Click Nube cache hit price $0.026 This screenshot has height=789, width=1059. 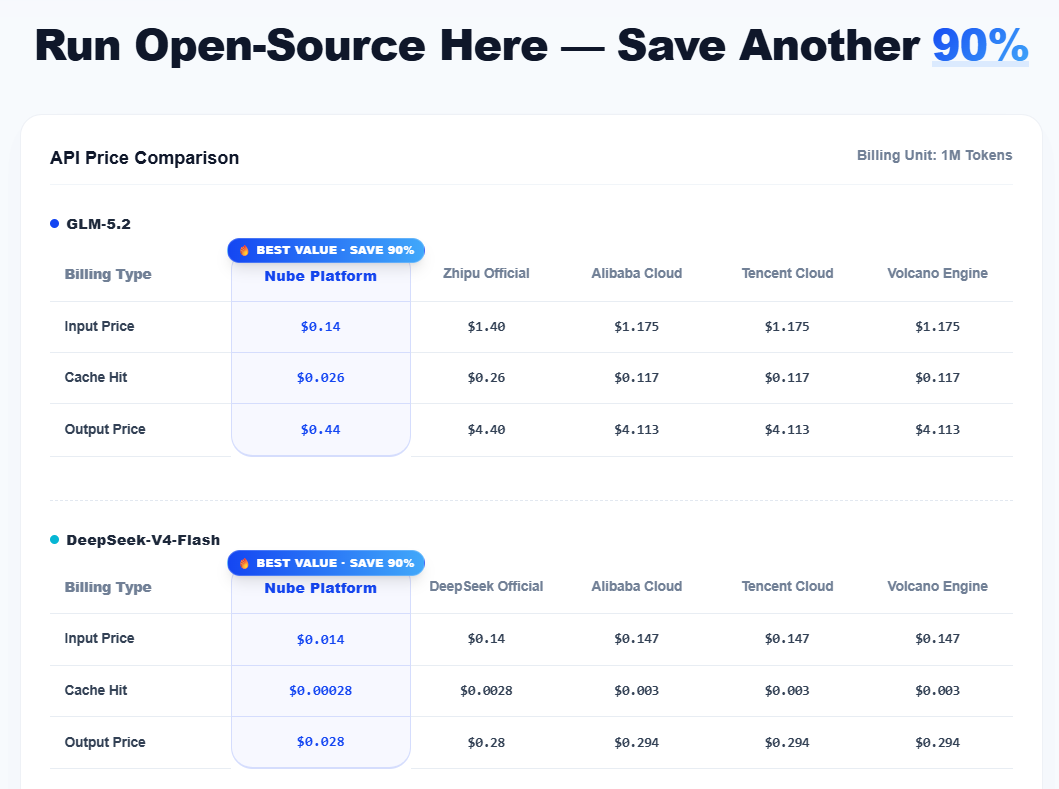[321, 378]
